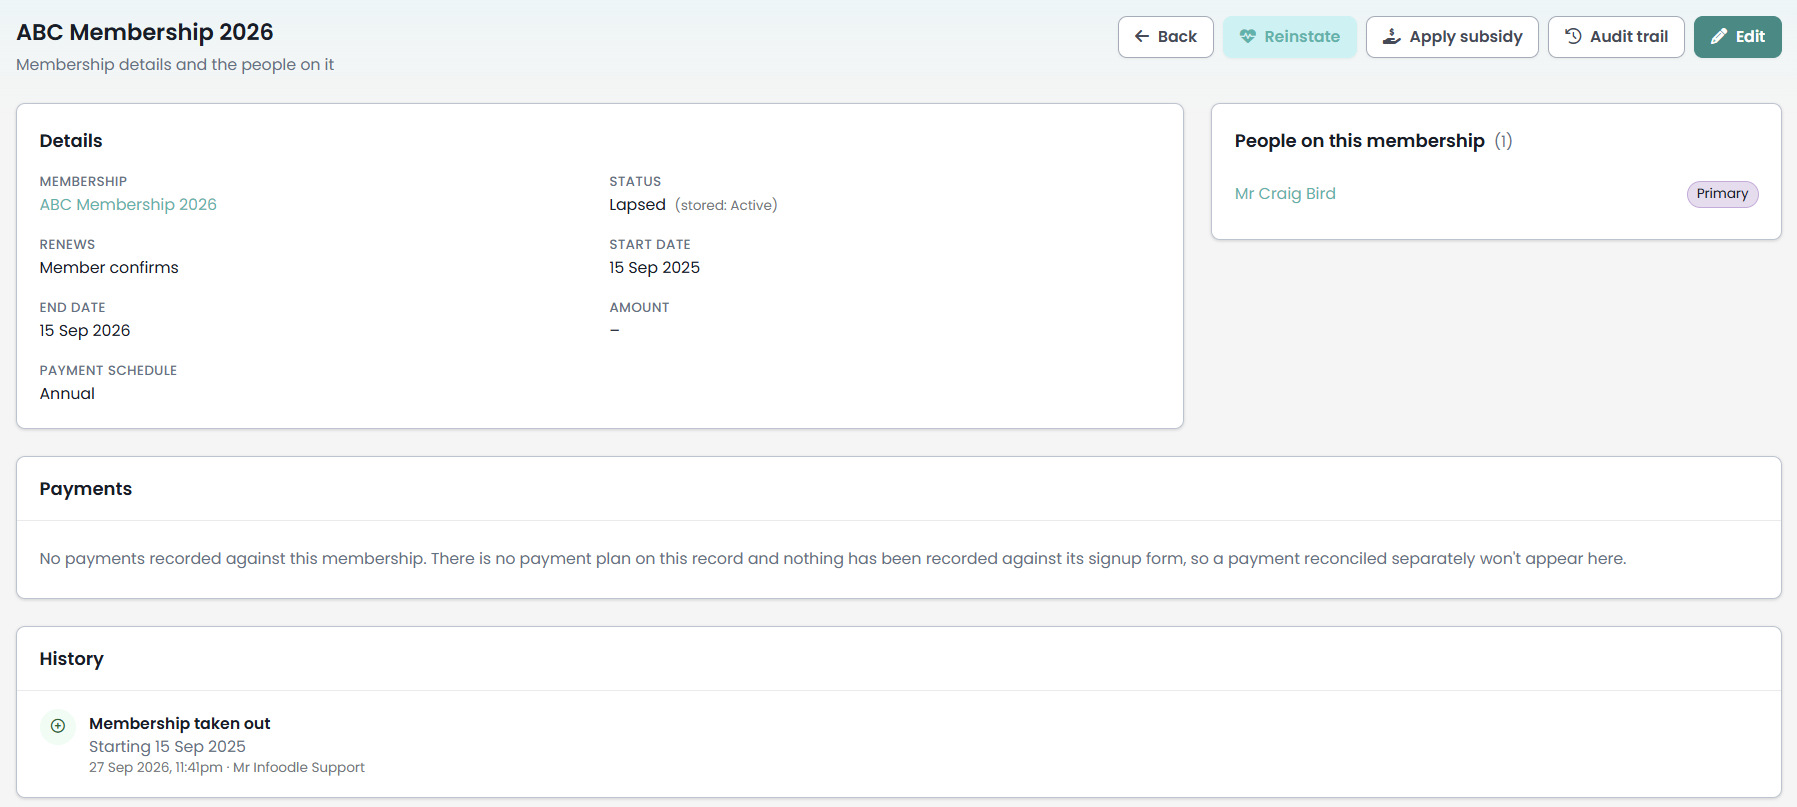The height and width of the screenshot is (807, 1797).
Task: Click the History section heading
Action: point(72,659)
